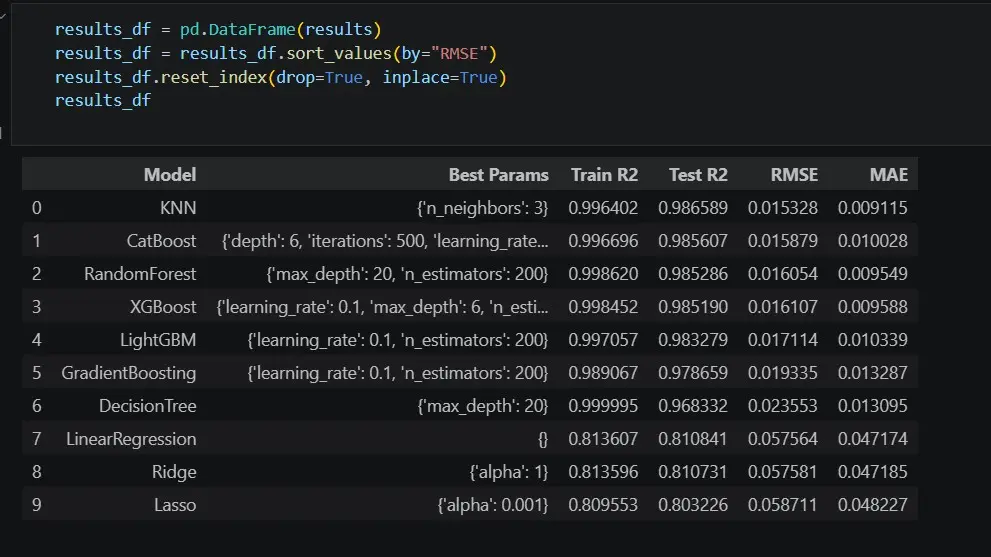This screenshot has width=991, height=557.
Task: Click row index 0 in the table
Action: click(37, 208)
